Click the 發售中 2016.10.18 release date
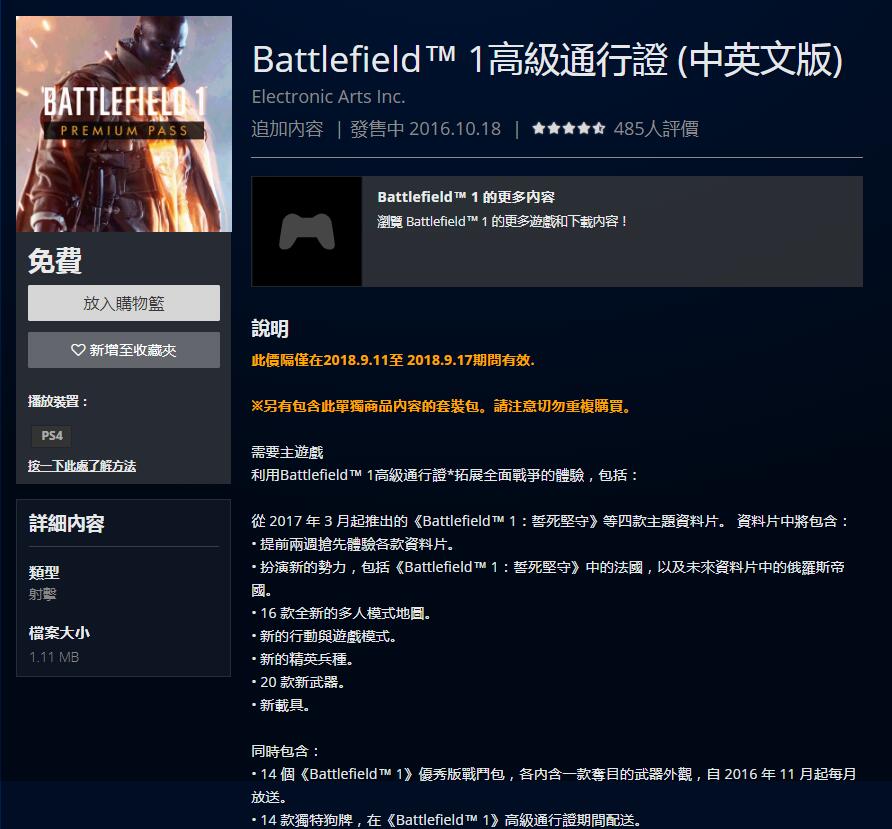Viewport: 892px width, 829px height. pyautogui.click(x=426, y=129)
